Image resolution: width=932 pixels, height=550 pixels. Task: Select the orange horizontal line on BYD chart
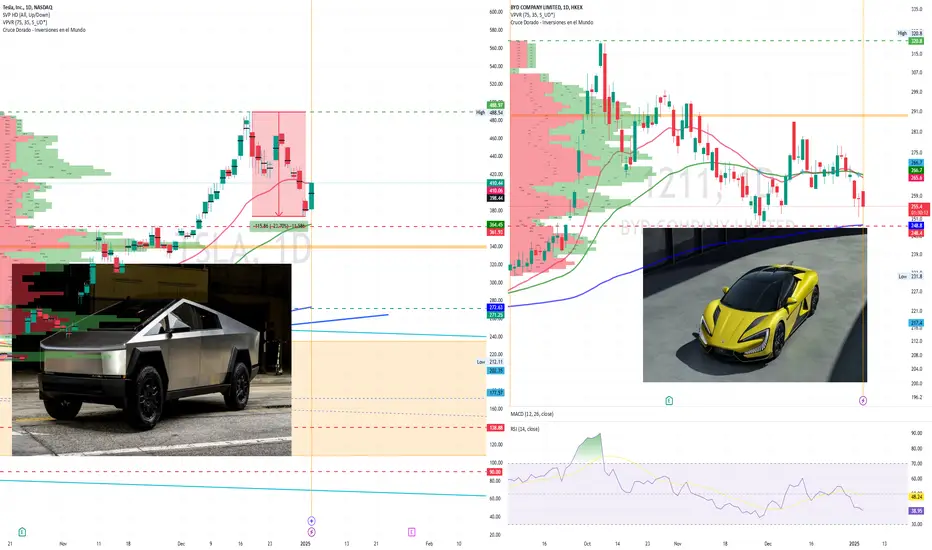[709, 115]
